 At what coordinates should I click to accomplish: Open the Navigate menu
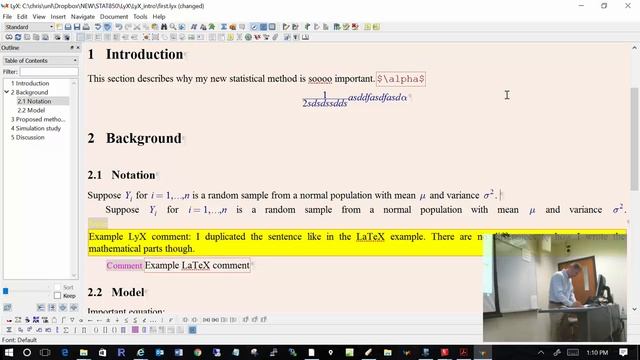(x=83, y=17)
